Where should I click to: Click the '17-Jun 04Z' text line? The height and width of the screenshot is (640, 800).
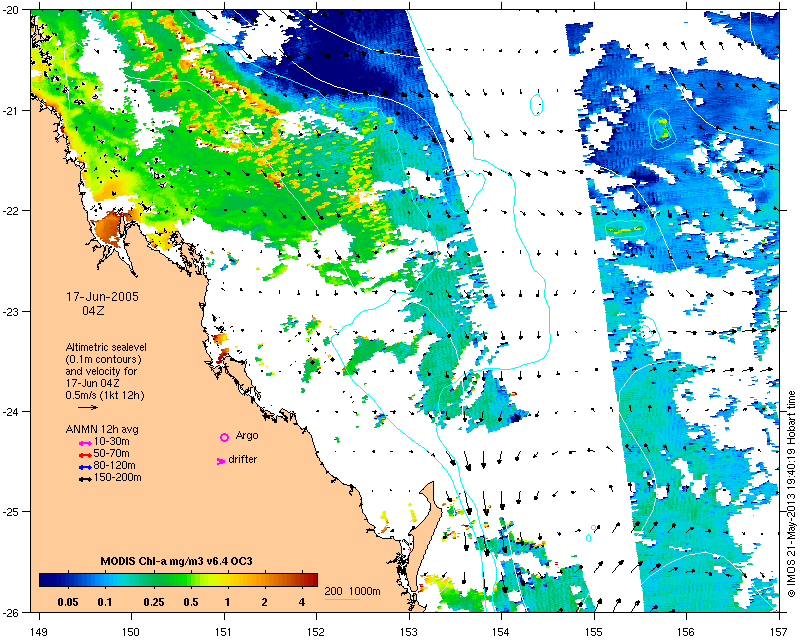click(92, 383)
